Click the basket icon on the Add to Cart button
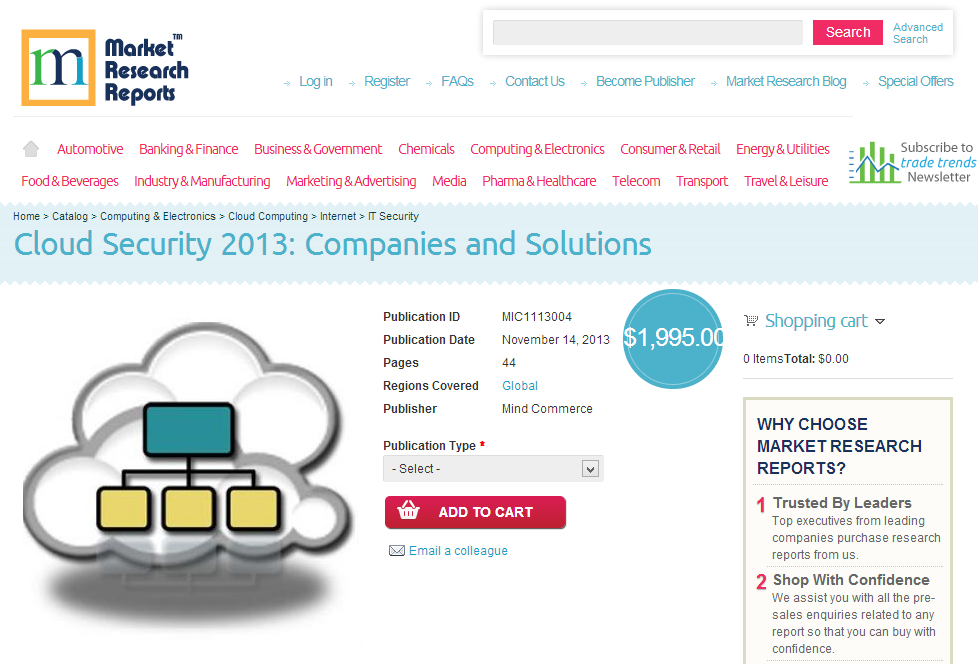978x664 pixels. [408, 511]
